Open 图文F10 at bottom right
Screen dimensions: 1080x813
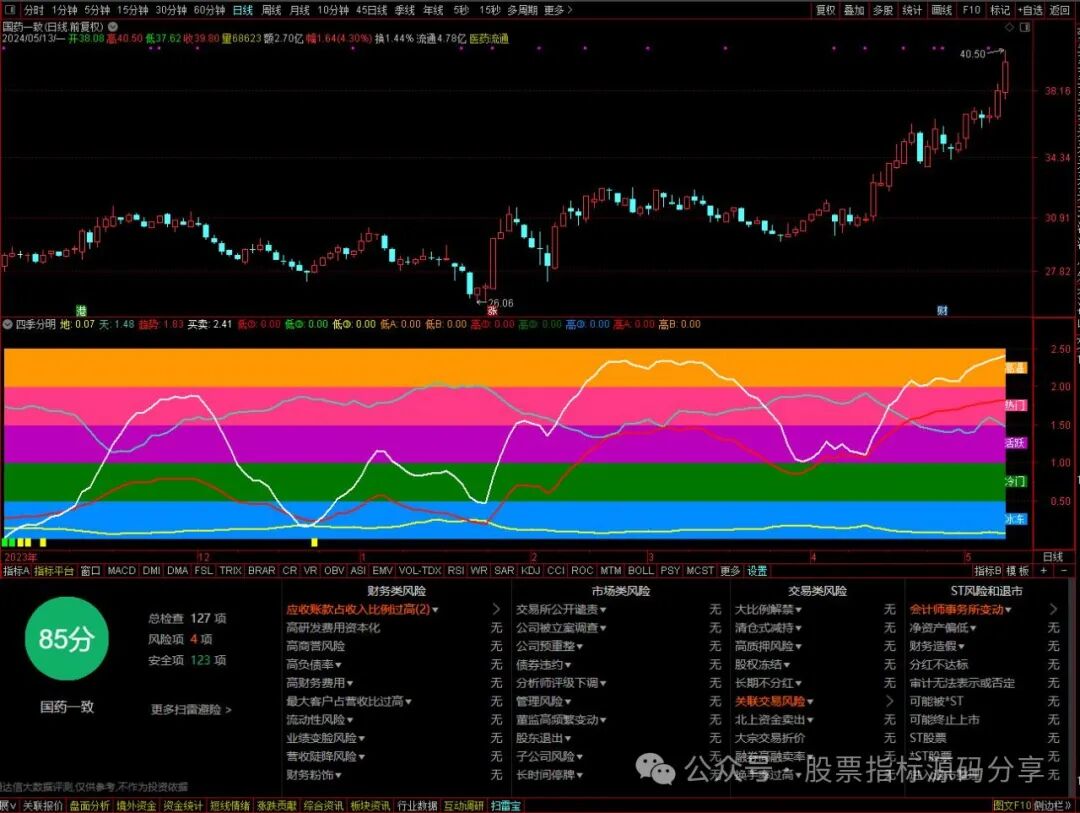[1012, 805]
